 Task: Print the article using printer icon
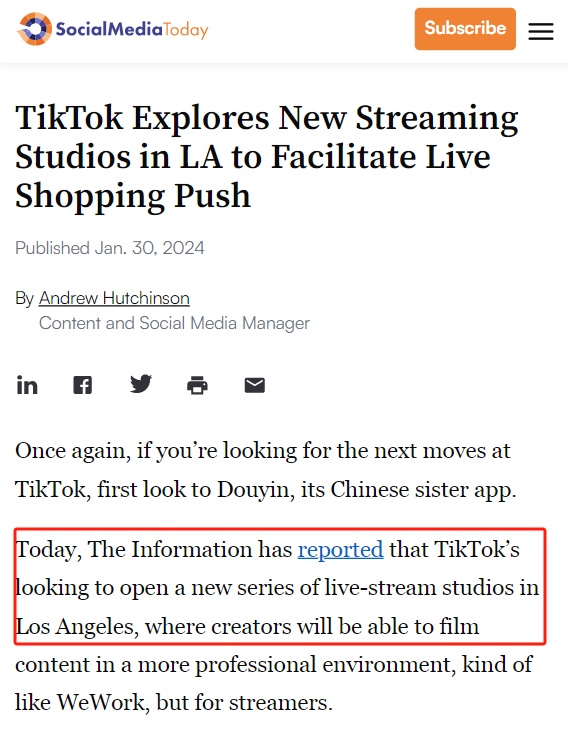tap(197, 385)
